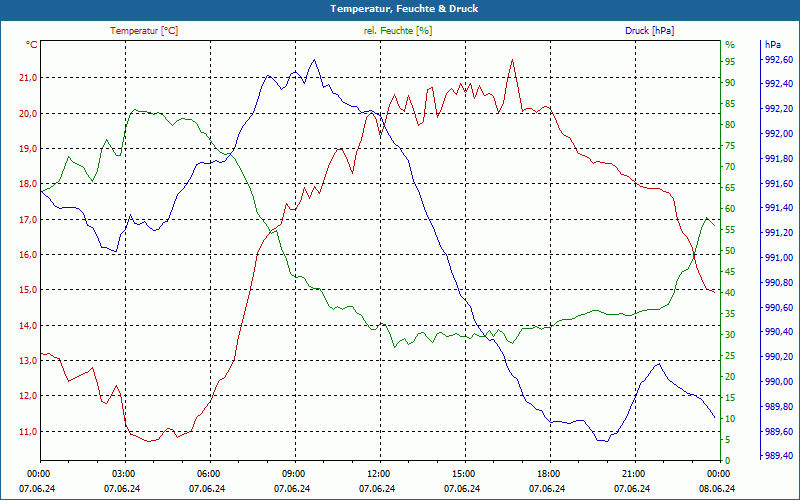Click the 50 humidity axis value
Viewport: 800px width, 500px height.
pyautogui.click(x=730, y=251)
